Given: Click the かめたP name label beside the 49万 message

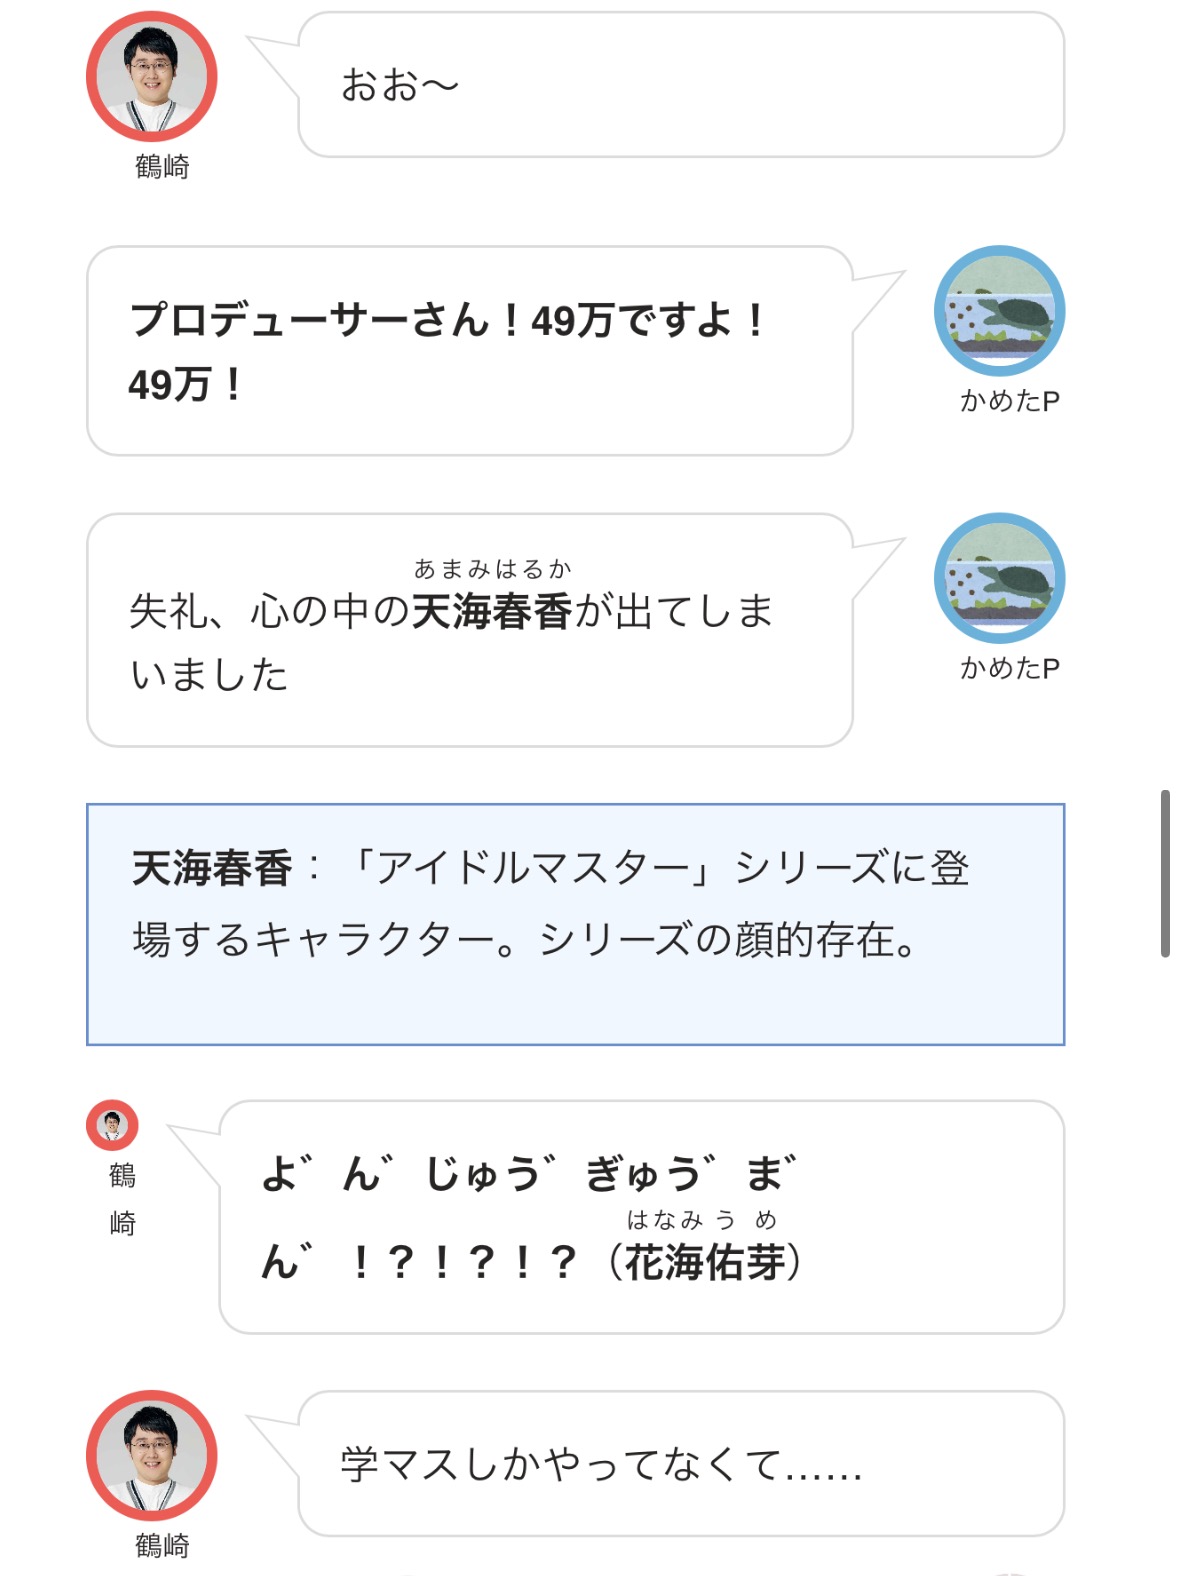Looking at the screenshot, I should point(1009,401).
